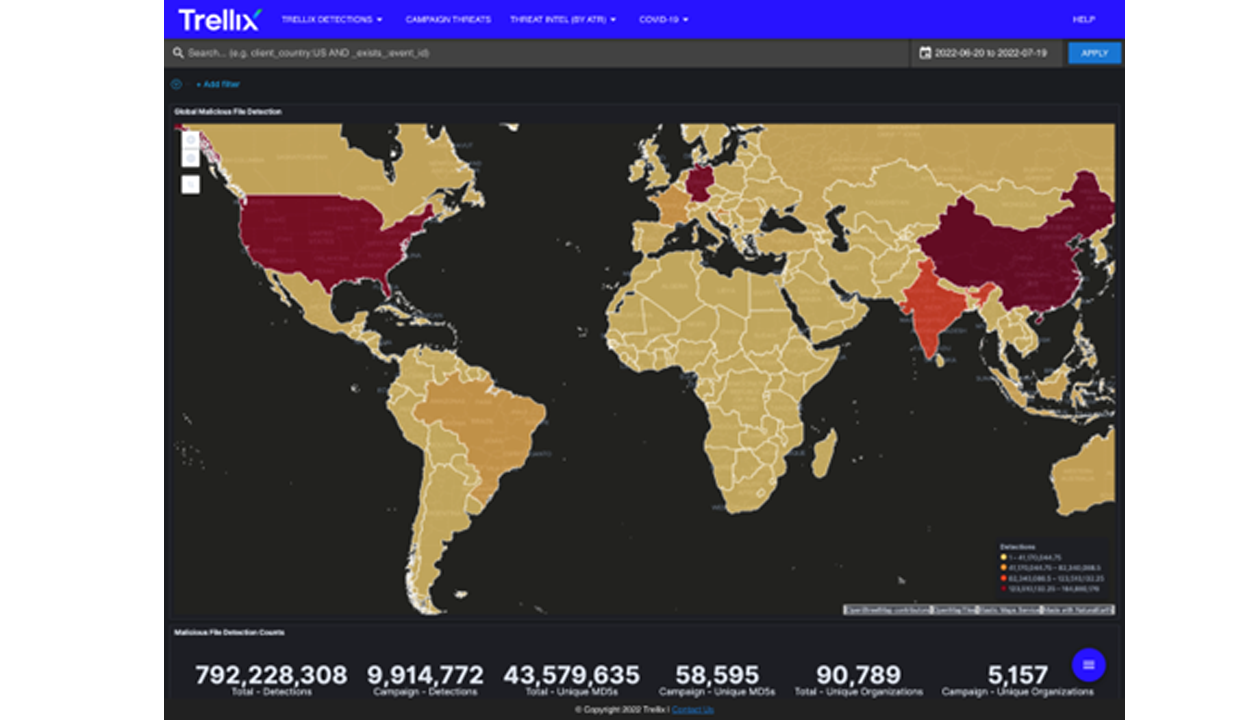Click the search magnifier icon

coord(178,53)
